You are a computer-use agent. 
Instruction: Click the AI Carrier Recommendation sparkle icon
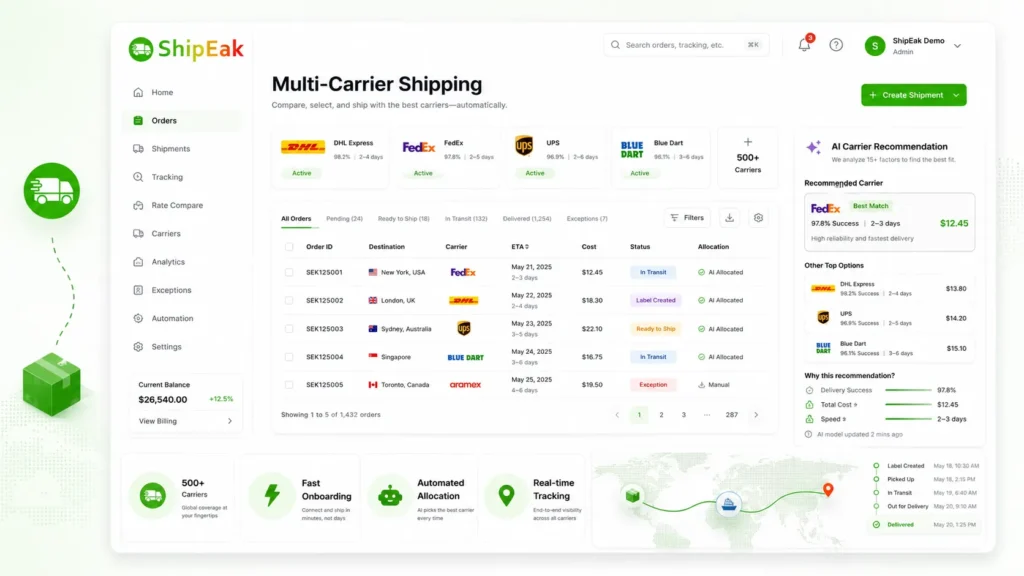(x=813, y=147)
